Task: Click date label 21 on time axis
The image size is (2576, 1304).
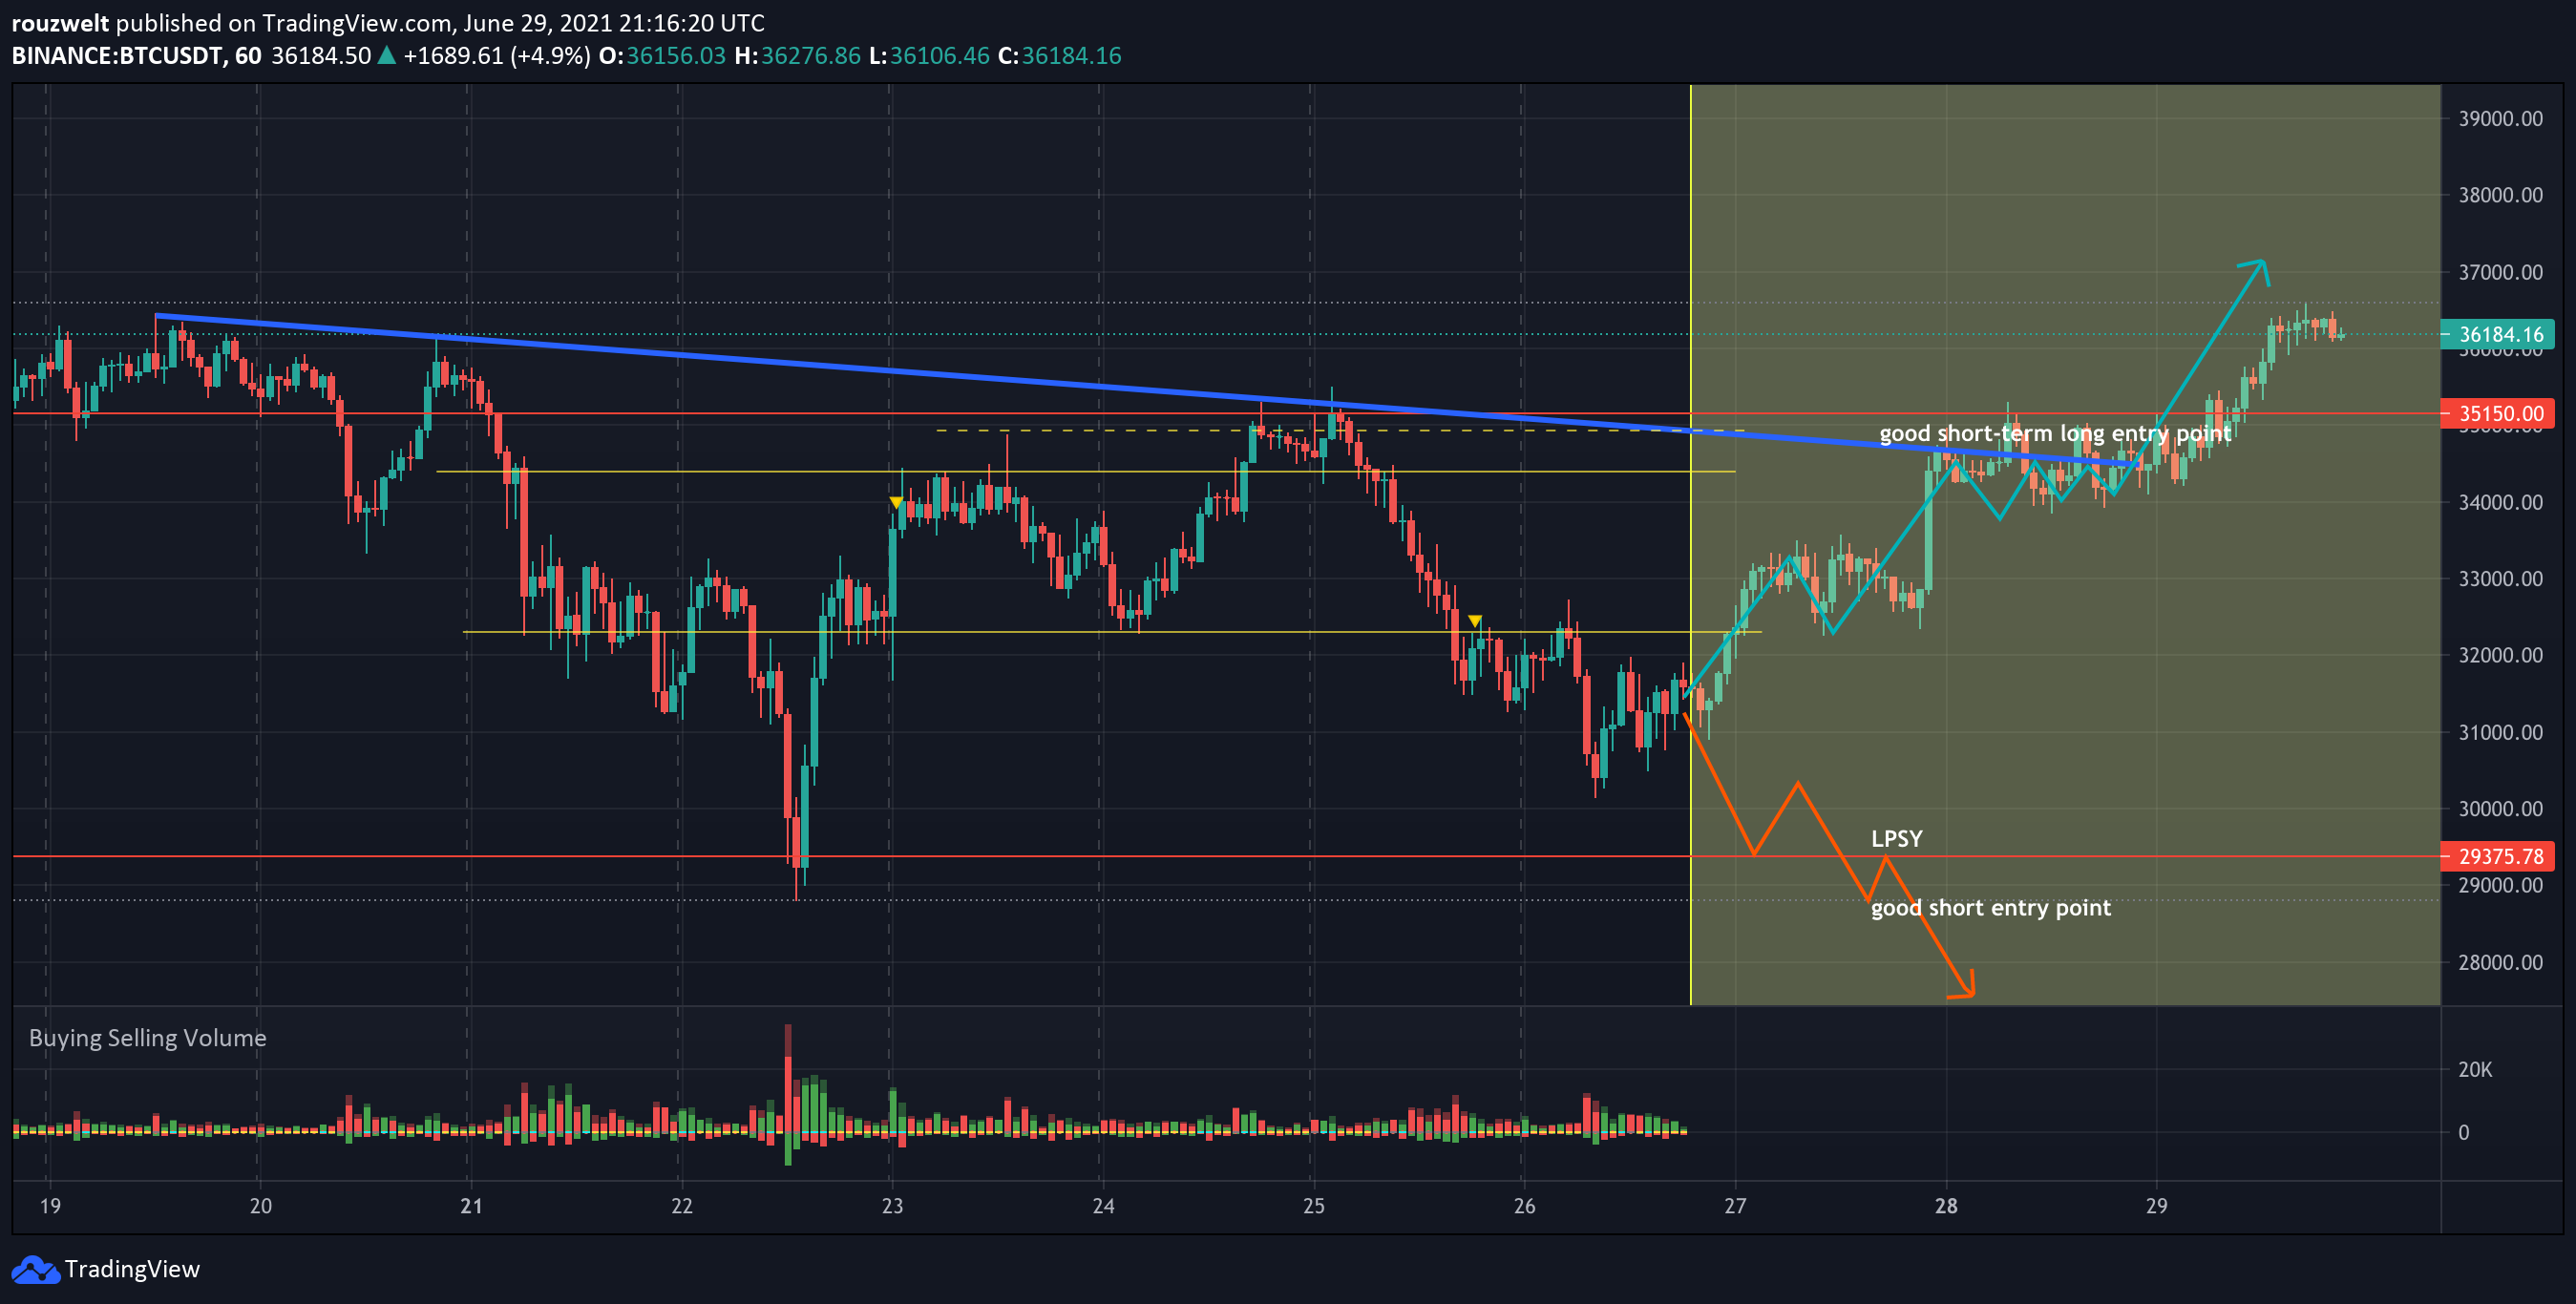Action: coord(471,1206)
